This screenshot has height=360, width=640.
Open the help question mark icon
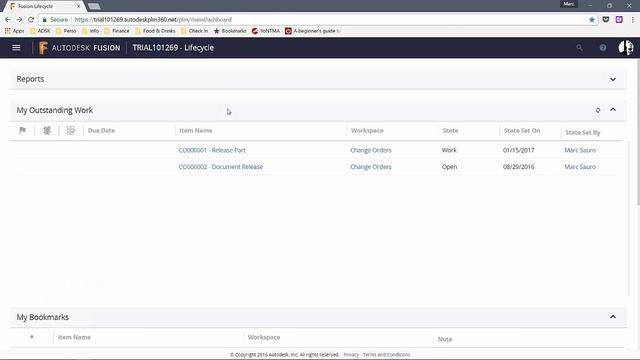603,48
